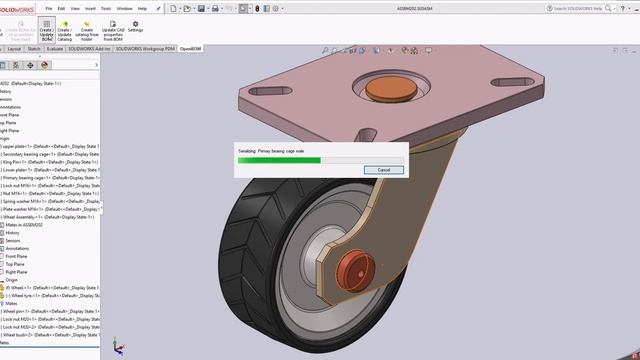Switch to the Evaluate tab
640x360 pixels.
55,49
